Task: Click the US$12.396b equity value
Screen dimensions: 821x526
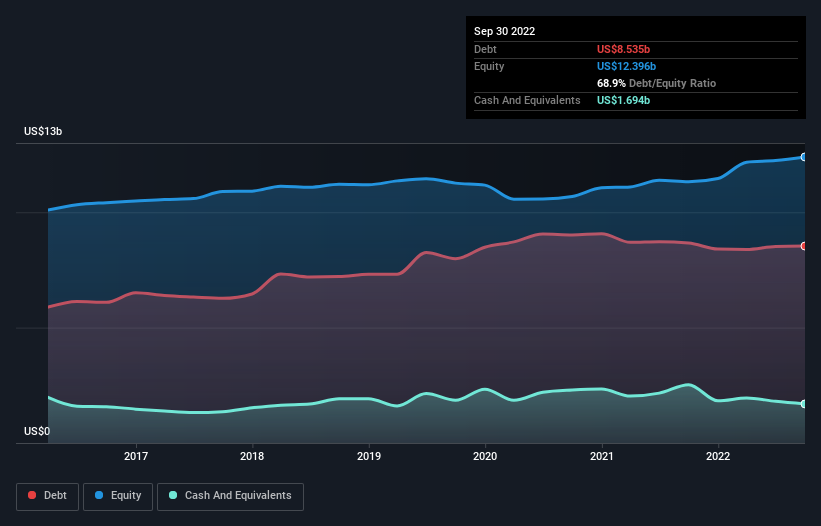Action: click(626, 66)
